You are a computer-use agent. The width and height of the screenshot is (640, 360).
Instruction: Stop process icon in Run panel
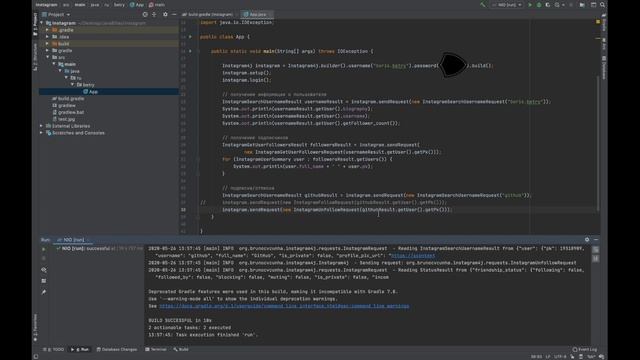(x=44, y=259)
